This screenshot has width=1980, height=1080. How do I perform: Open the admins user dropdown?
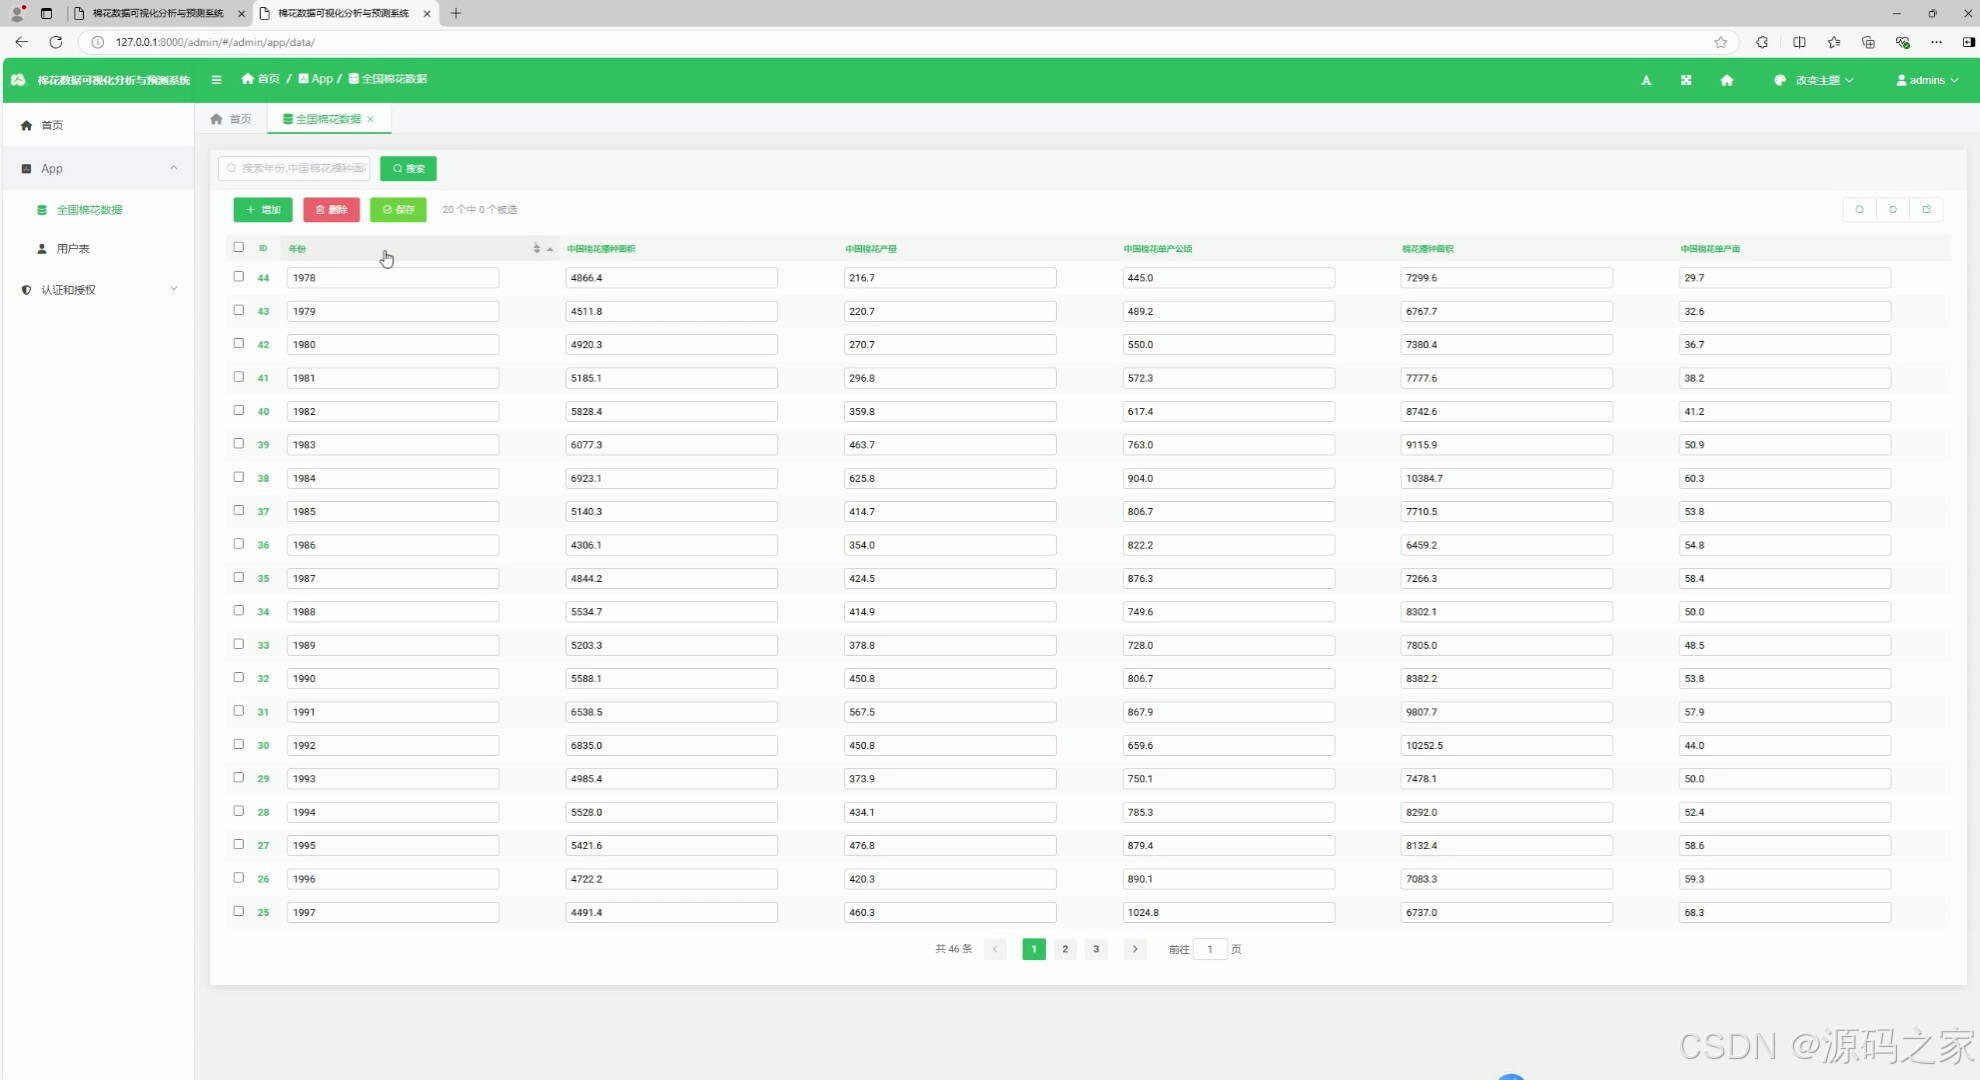(1927, 80)
